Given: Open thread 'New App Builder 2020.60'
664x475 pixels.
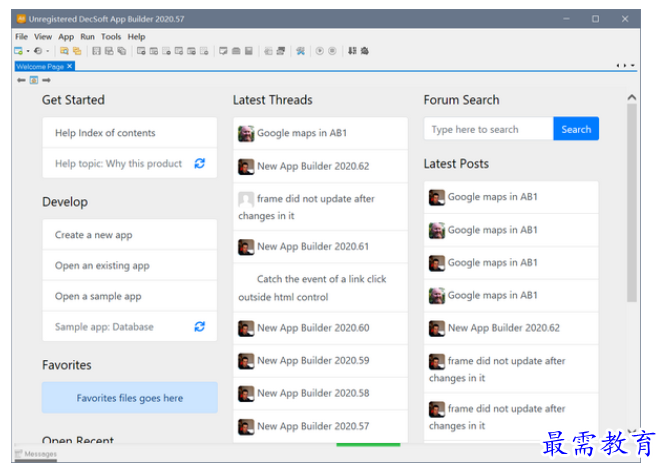Looking at the screenshot, I should (x=320, y=328).
